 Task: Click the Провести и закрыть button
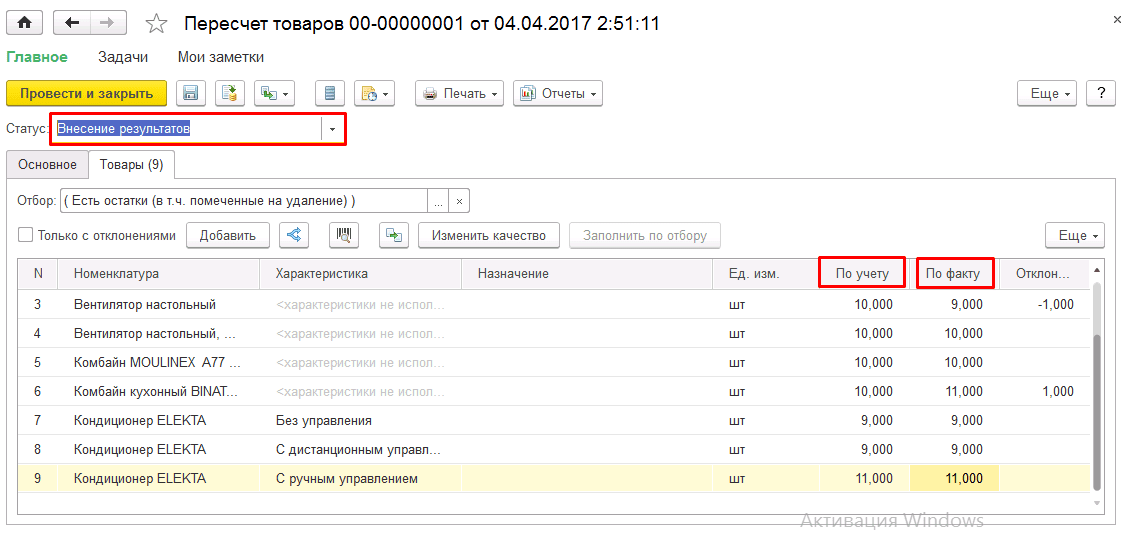click(87, 93)
